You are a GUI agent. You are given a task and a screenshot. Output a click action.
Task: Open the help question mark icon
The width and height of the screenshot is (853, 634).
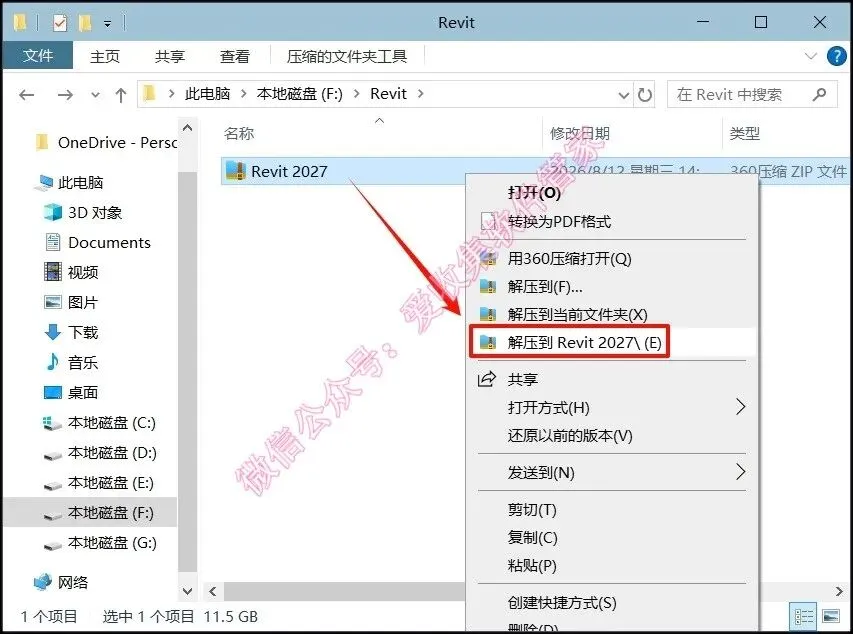pos(836,56)
